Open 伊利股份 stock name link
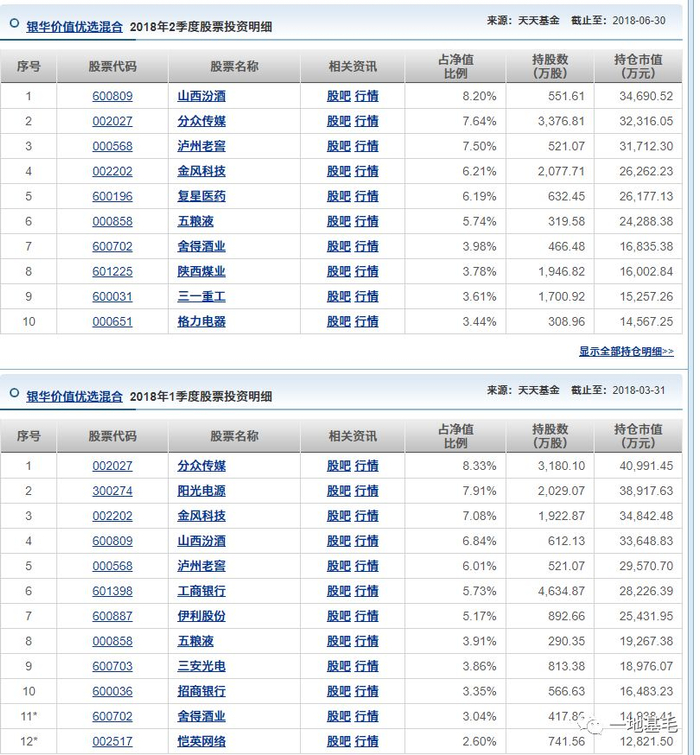 click(x=201, y=616)
